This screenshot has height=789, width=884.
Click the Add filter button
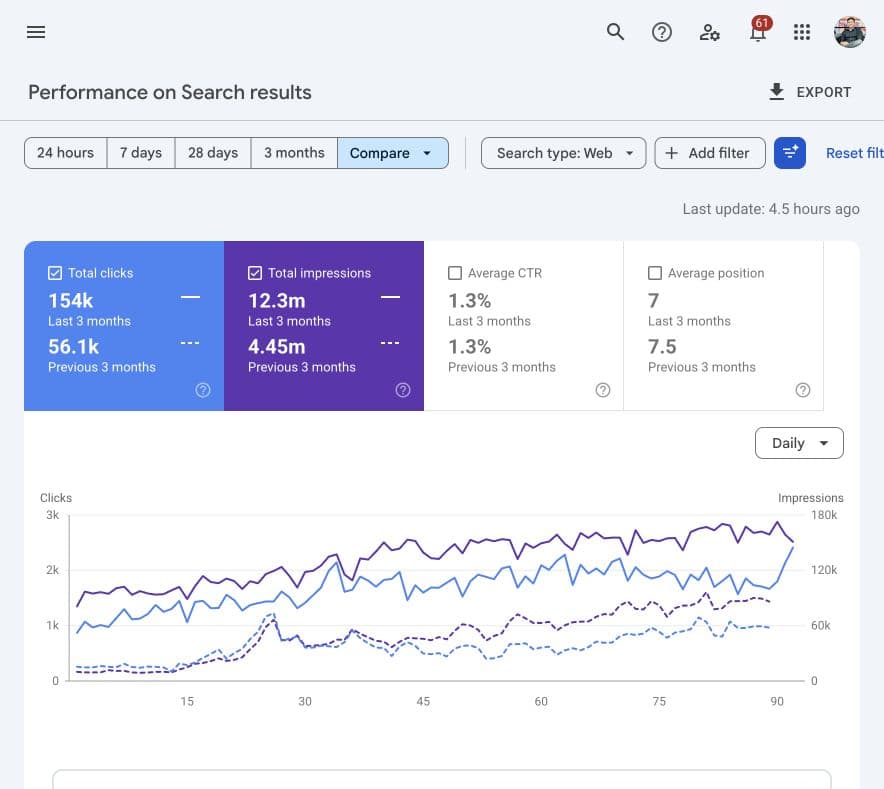[710, 153]
